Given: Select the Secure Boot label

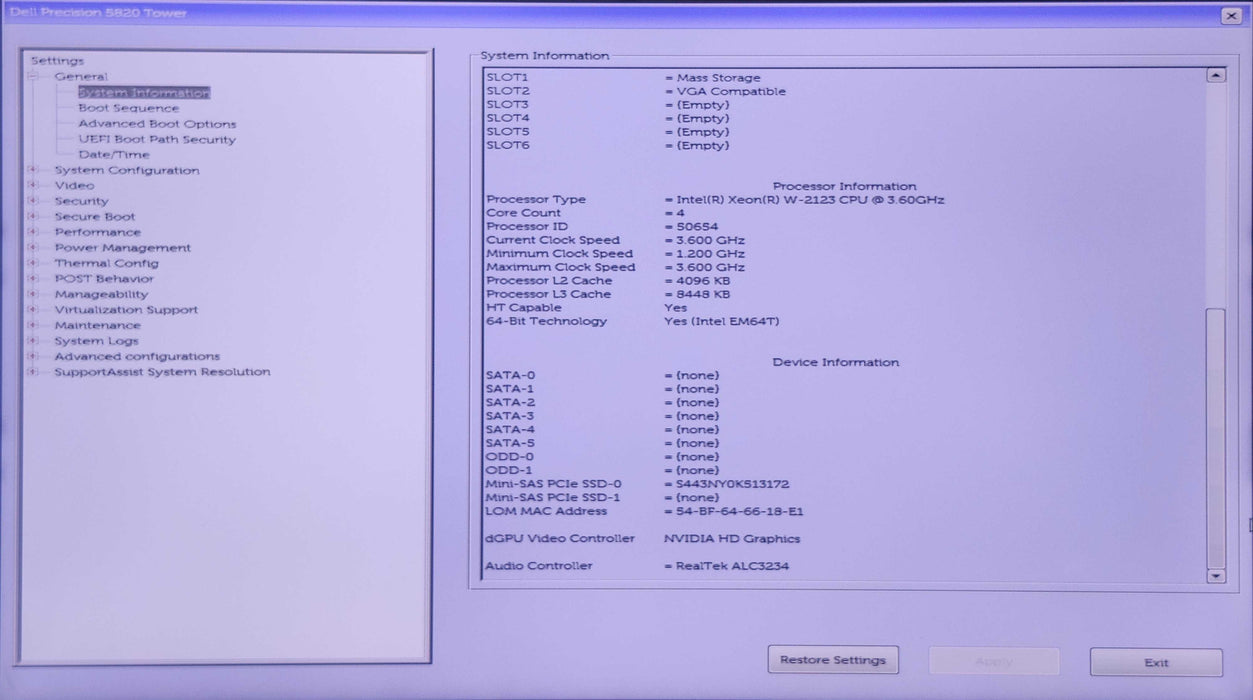Looking at the screenshot, I should (x=95, y=216).
